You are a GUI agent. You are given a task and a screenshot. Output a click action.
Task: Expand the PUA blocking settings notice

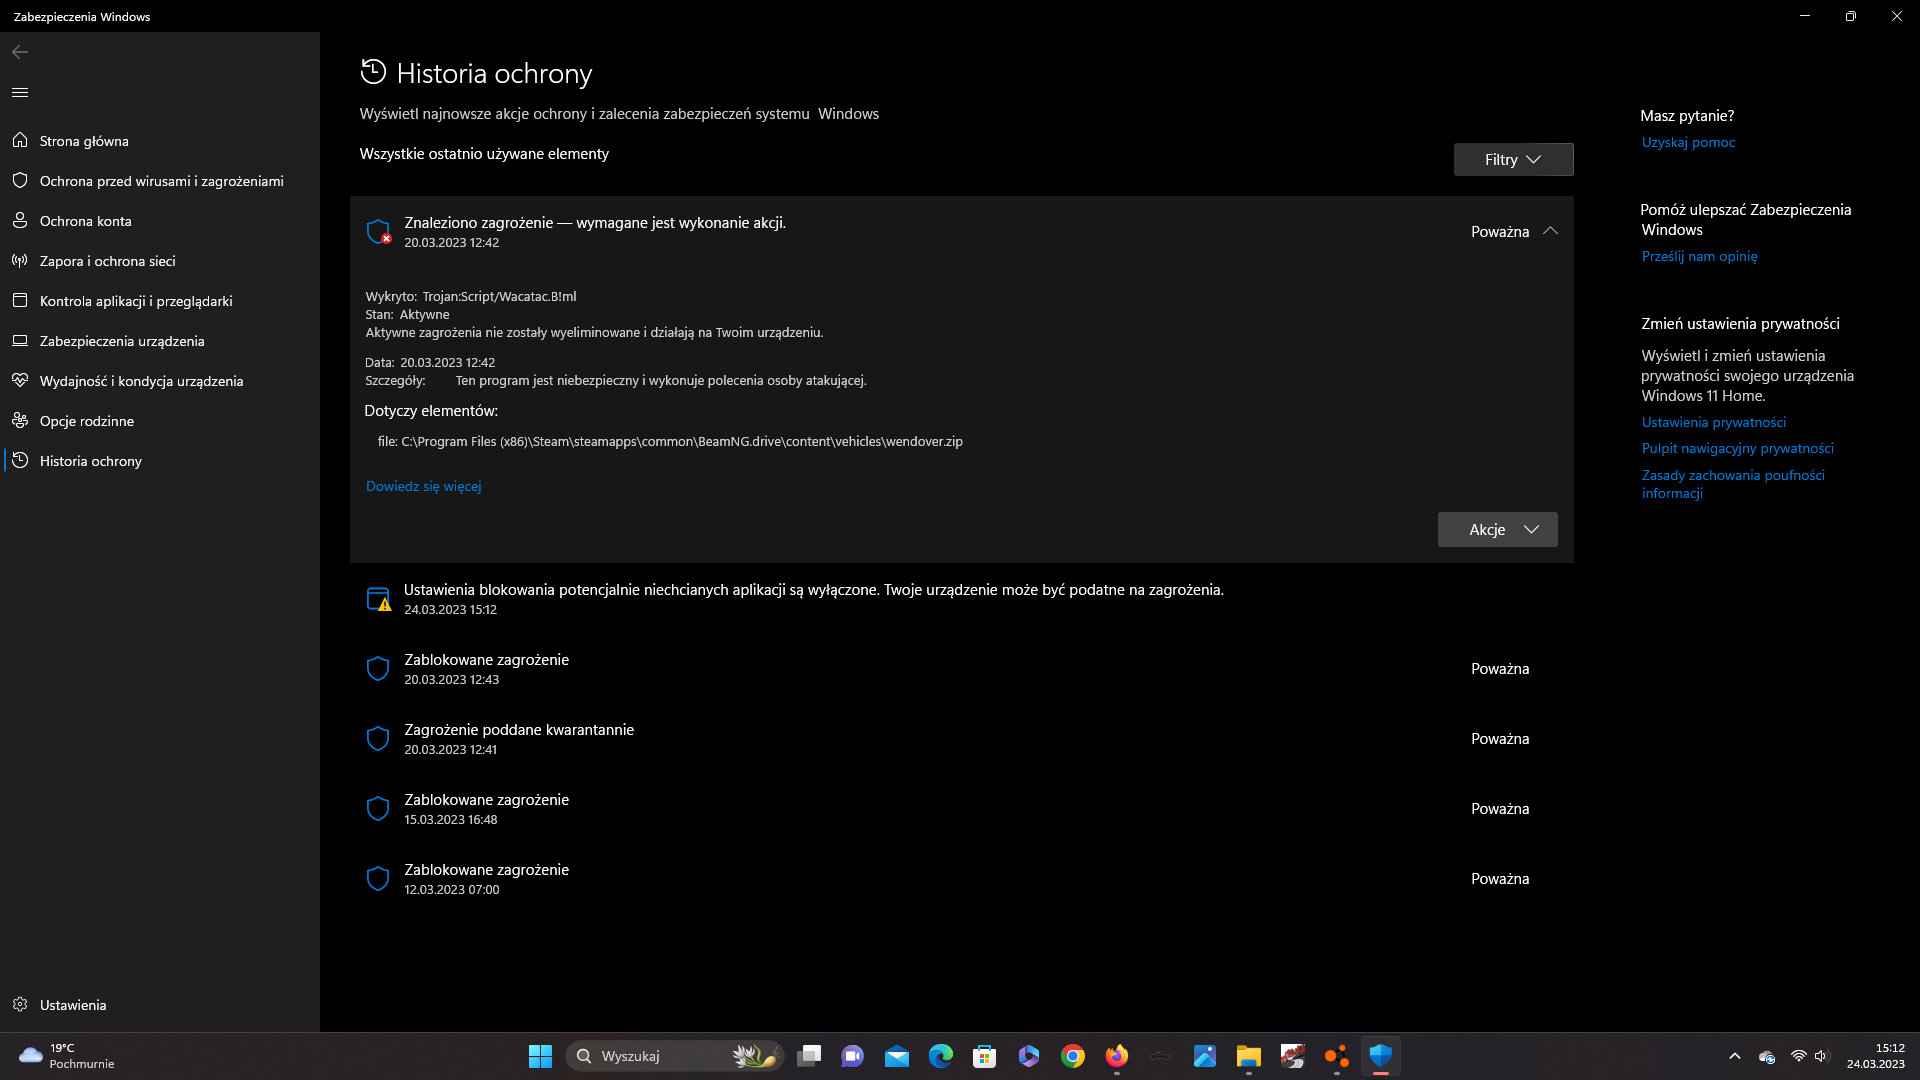tap(961, 599)
